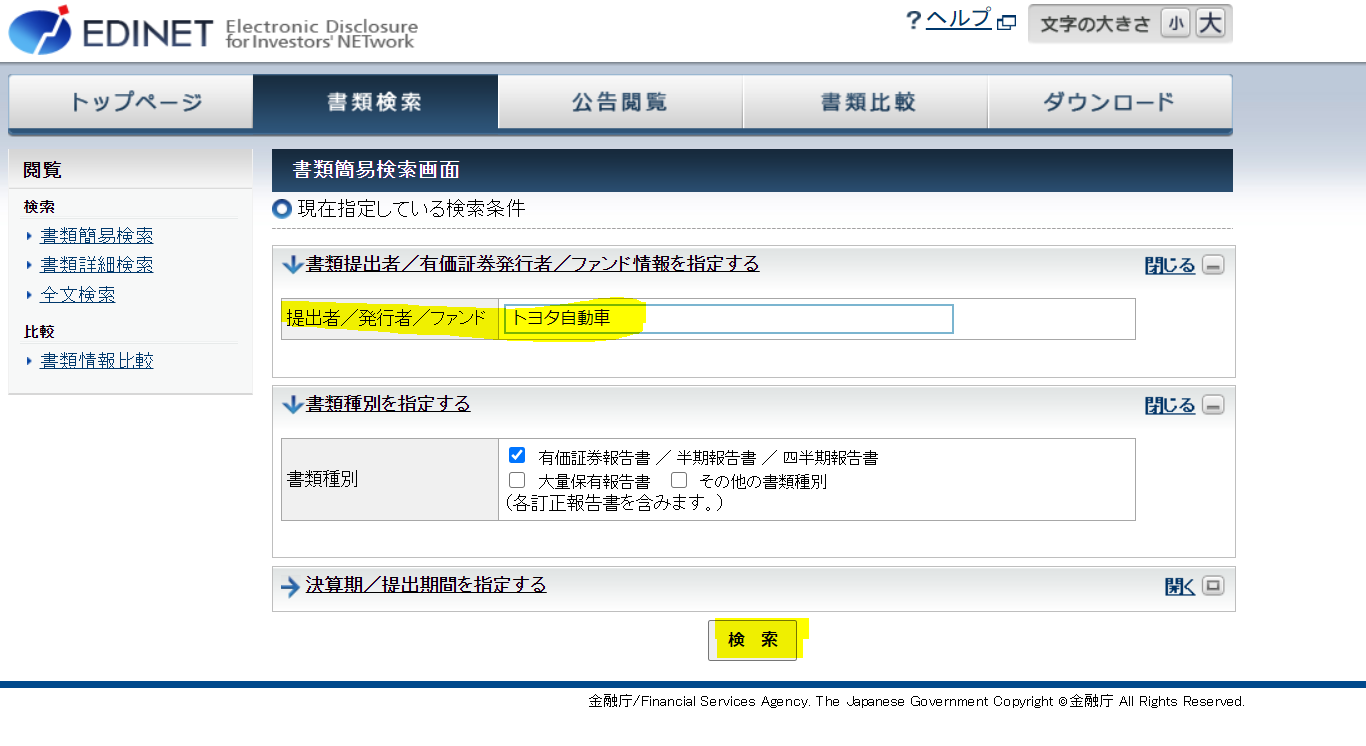Image resolution: width=1366 pixels, height=746 pixels.
Task: Collapse the 書類種別を指定する section
Action: (1170, 405)
